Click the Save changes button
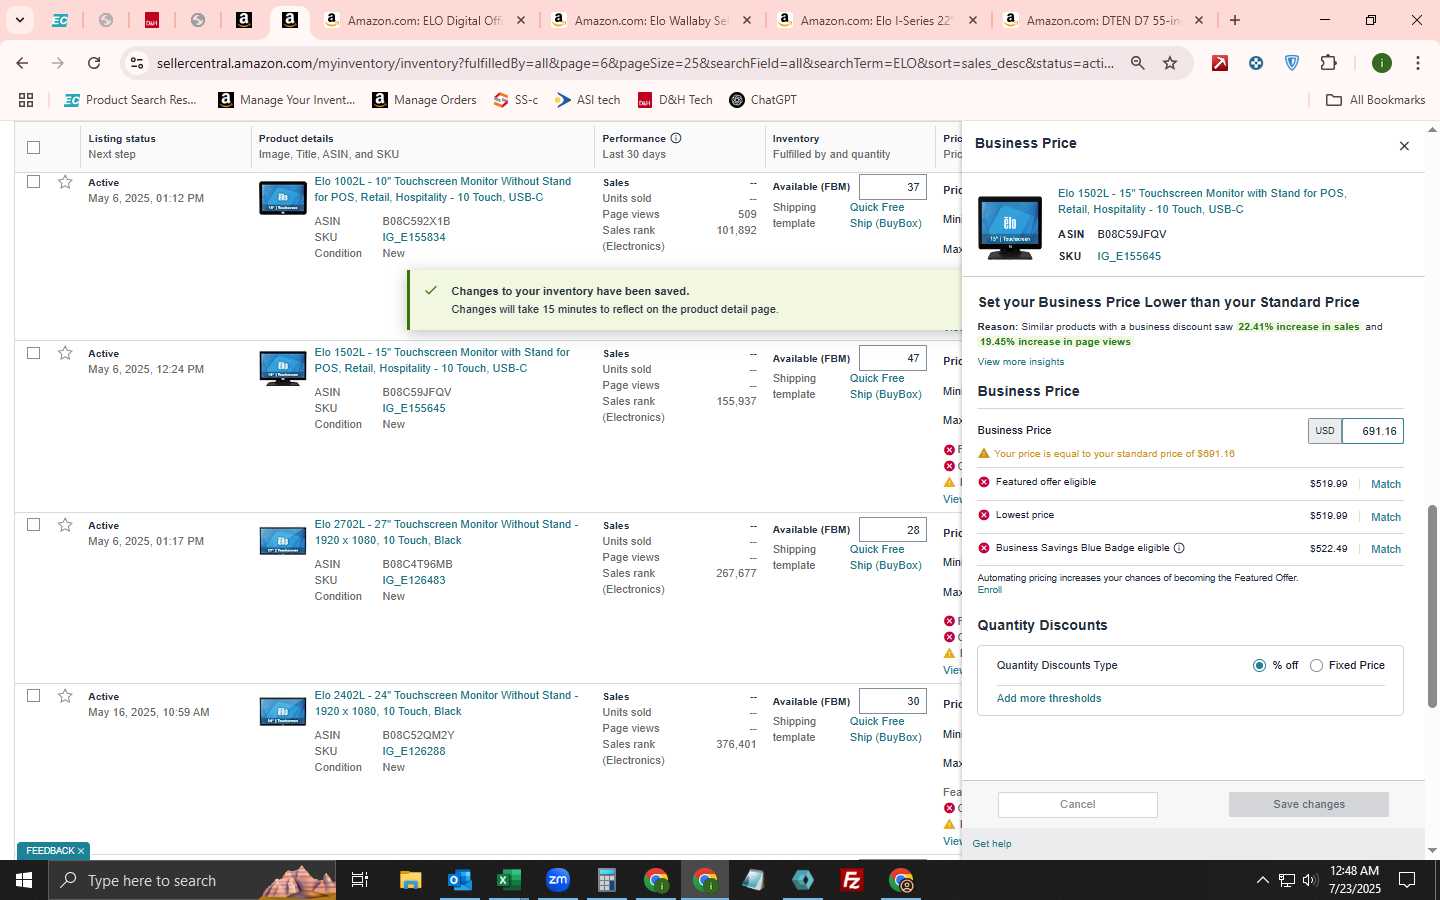The image size is (1440, 900). 1308,805
